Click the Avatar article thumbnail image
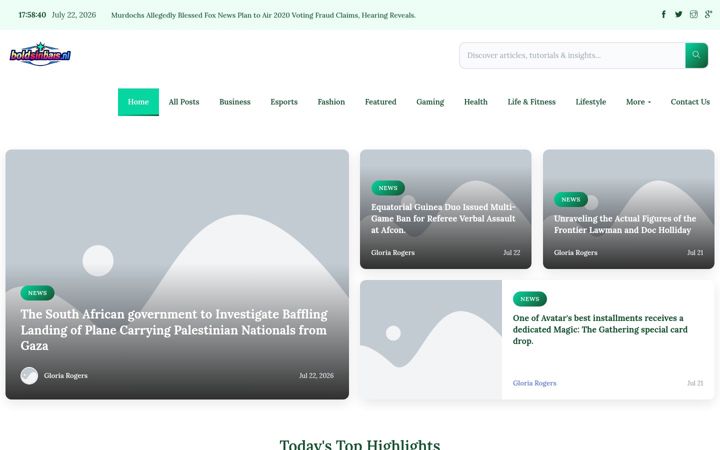 [x=431, y=340]
